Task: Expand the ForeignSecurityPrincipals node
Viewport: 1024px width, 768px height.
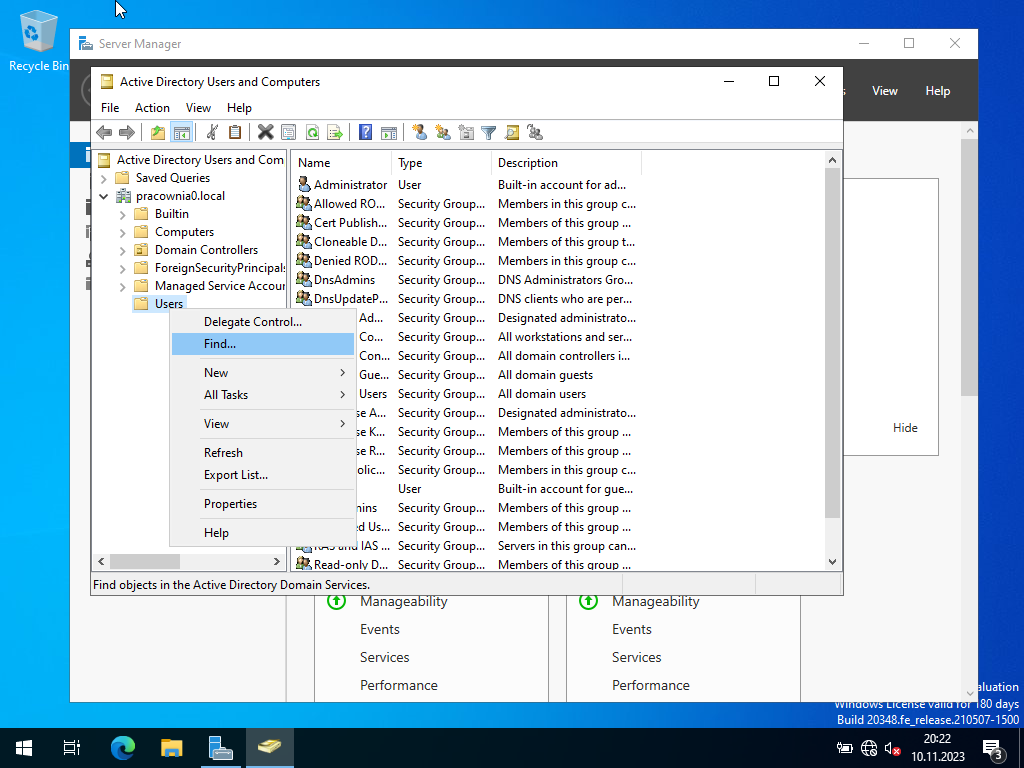Action: pyautogui.click(x=123, y=268)
